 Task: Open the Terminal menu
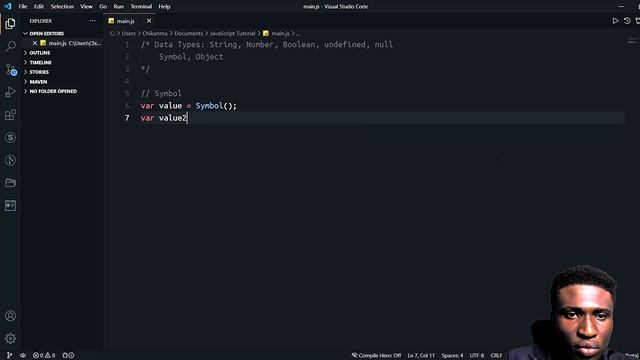(x=141, y=7)
